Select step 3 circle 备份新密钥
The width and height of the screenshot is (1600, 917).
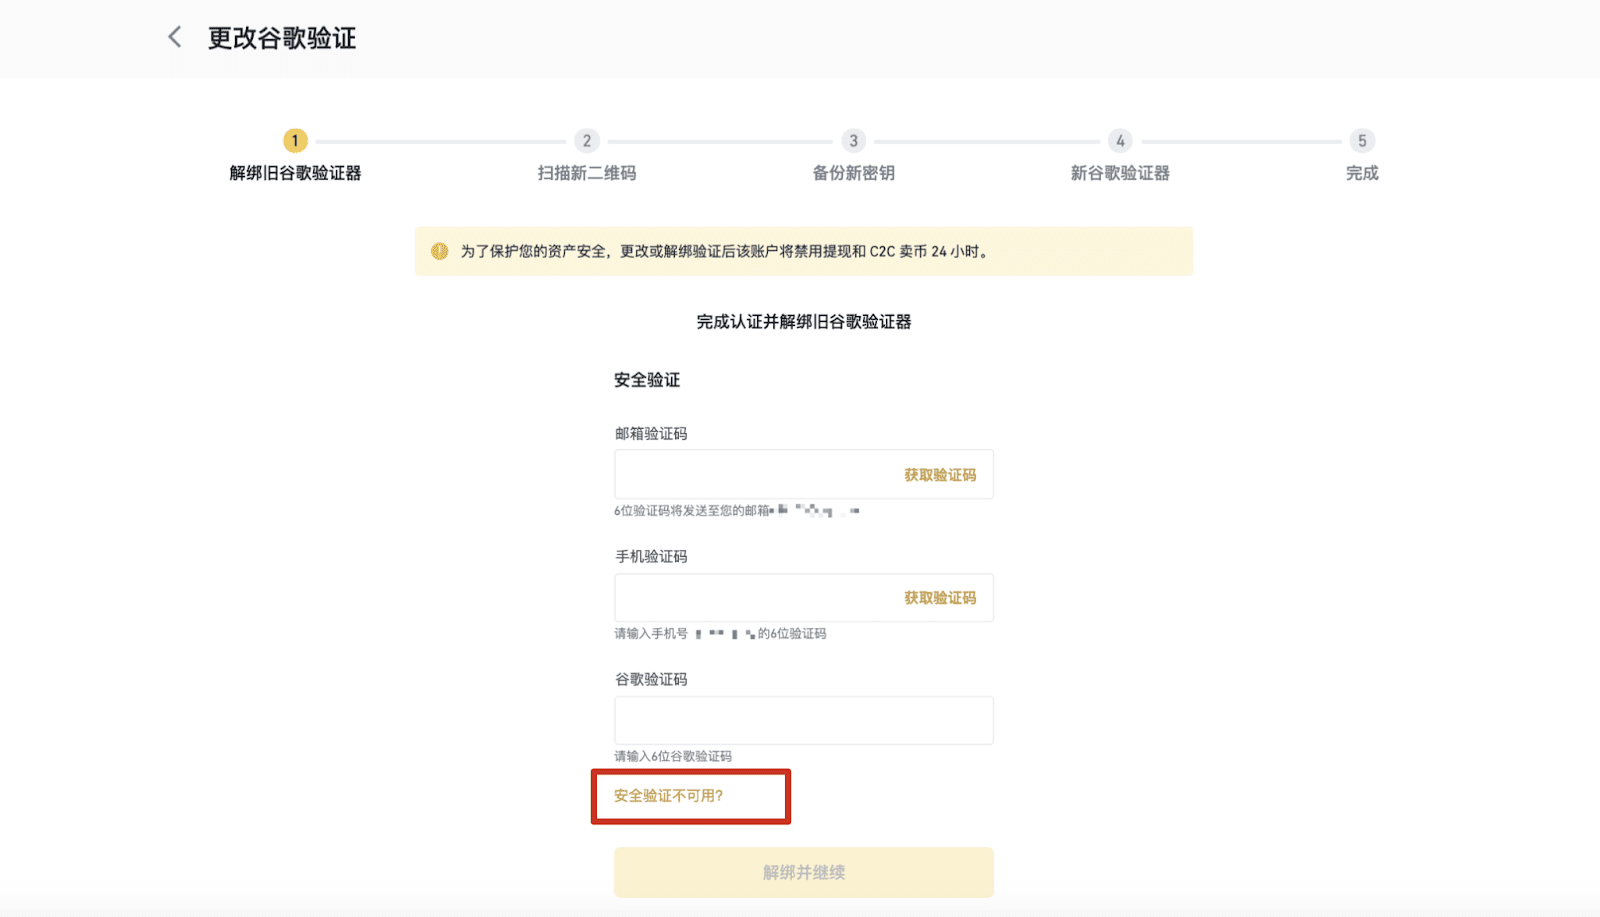853,141
